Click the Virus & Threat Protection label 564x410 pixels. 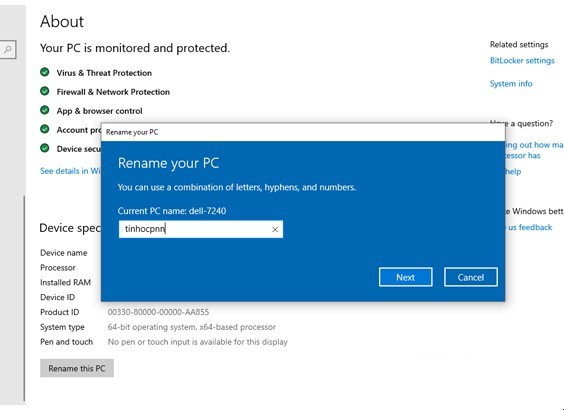pyautogui.click(x=104, y=73)
